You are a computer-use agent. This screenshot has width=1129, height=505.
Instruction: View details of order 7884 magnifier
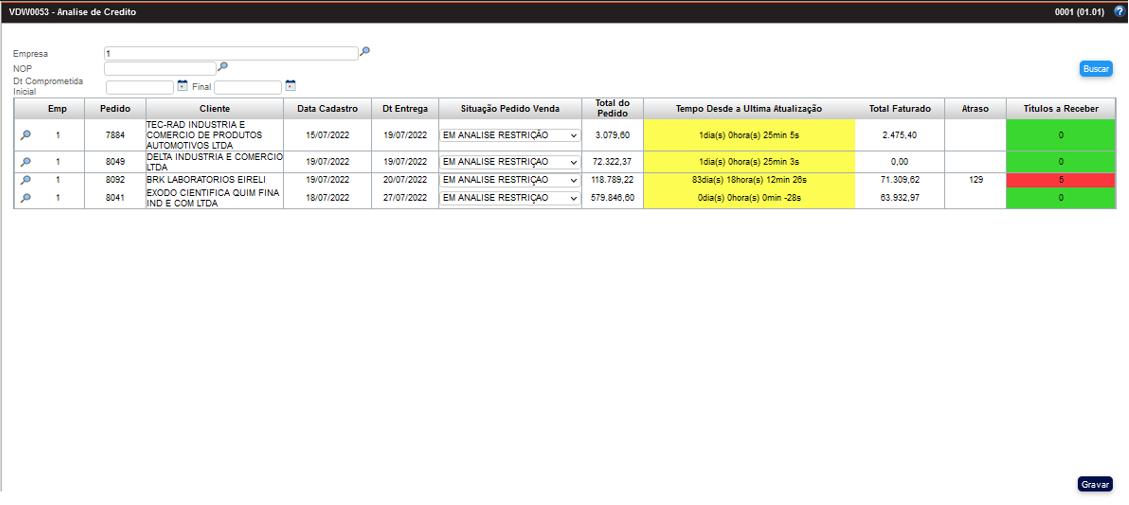26,135
